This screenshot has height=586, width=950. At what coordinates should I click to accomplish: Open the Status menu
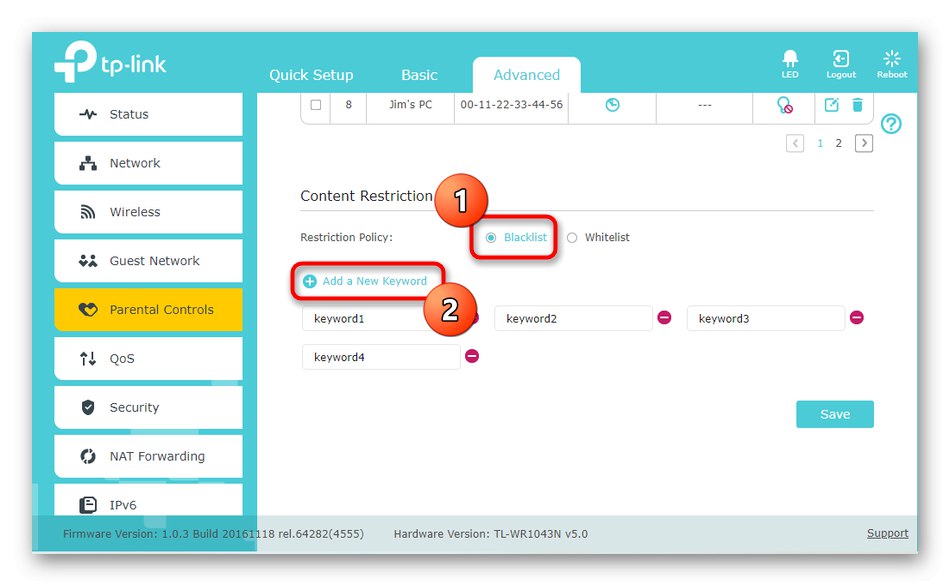pos(148,114)
